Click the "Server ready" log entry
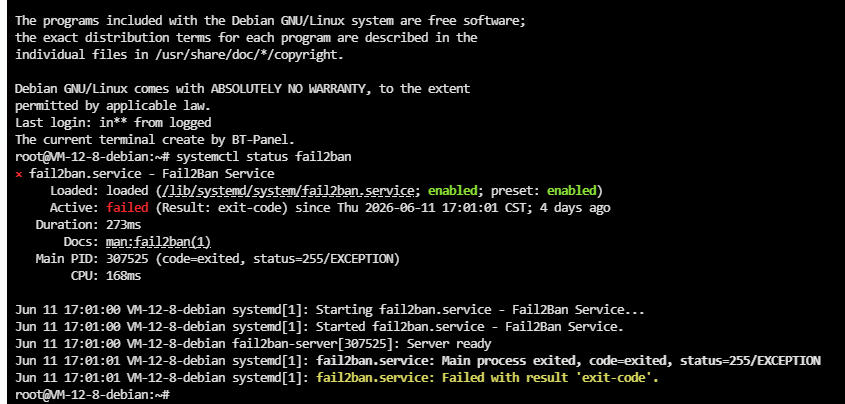This screenshot has height=404, width=845. pos(449,344)
